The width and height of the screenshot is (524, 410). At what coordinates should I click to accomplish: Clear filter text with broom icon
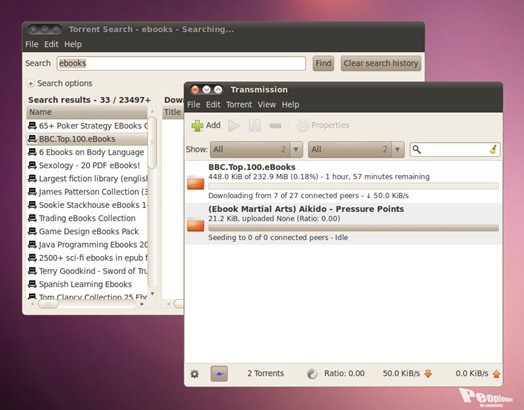tap(493, 149)
